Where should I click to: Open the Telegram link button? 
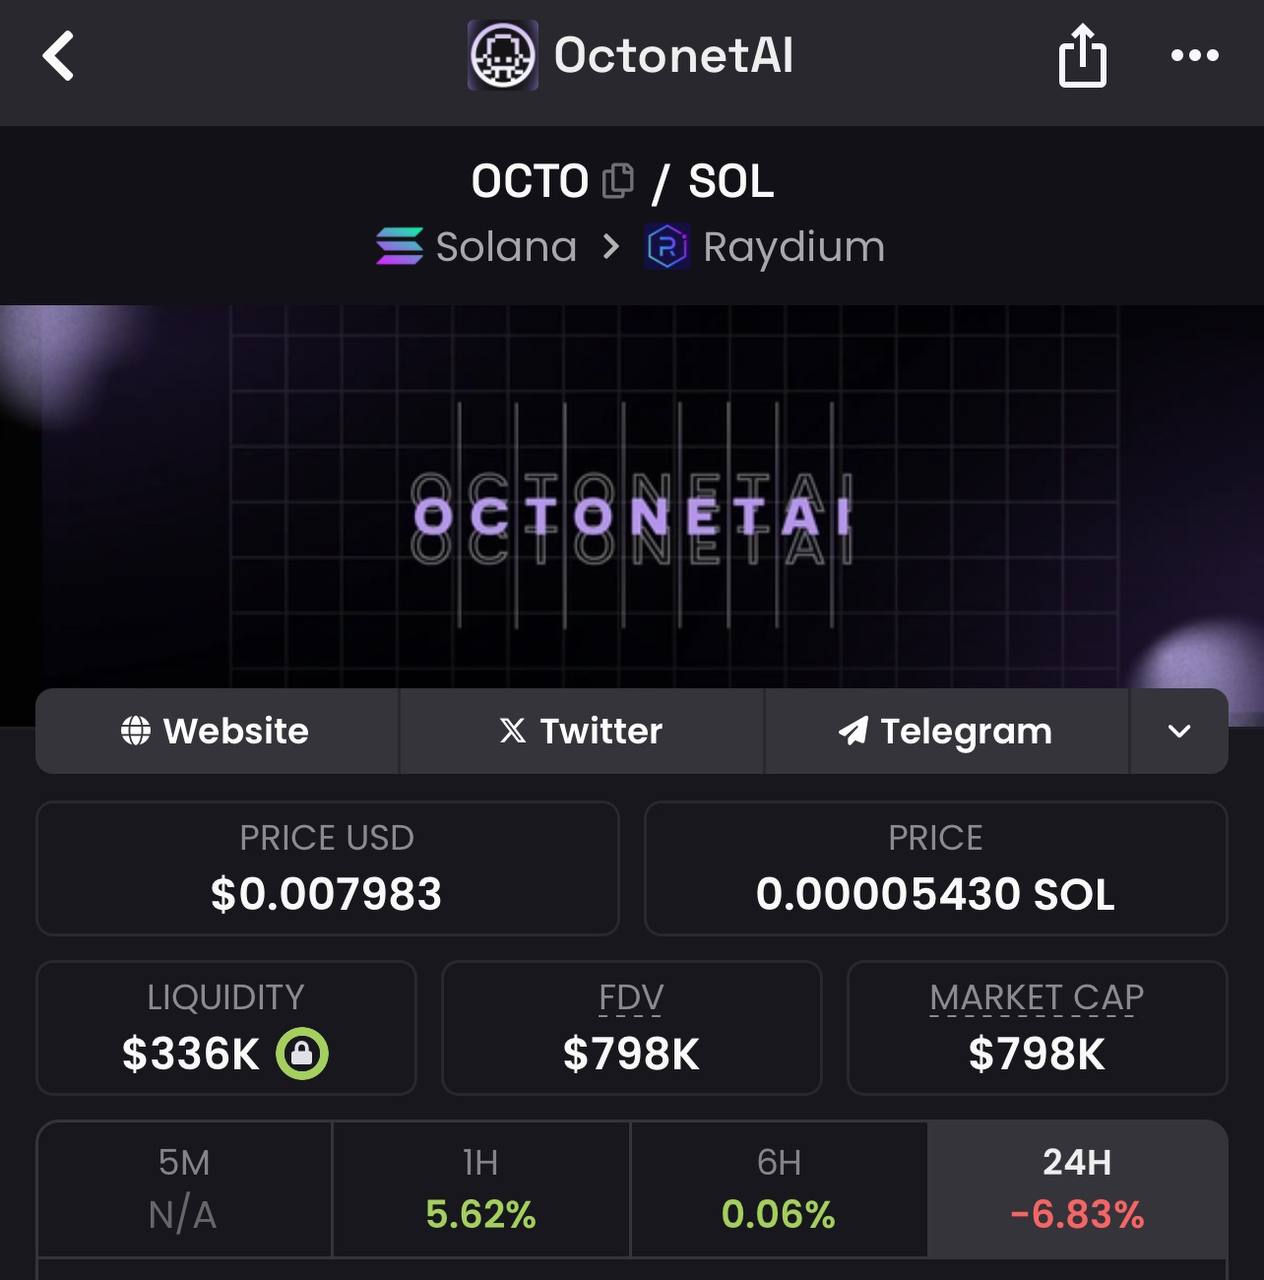tap(947, 731)
